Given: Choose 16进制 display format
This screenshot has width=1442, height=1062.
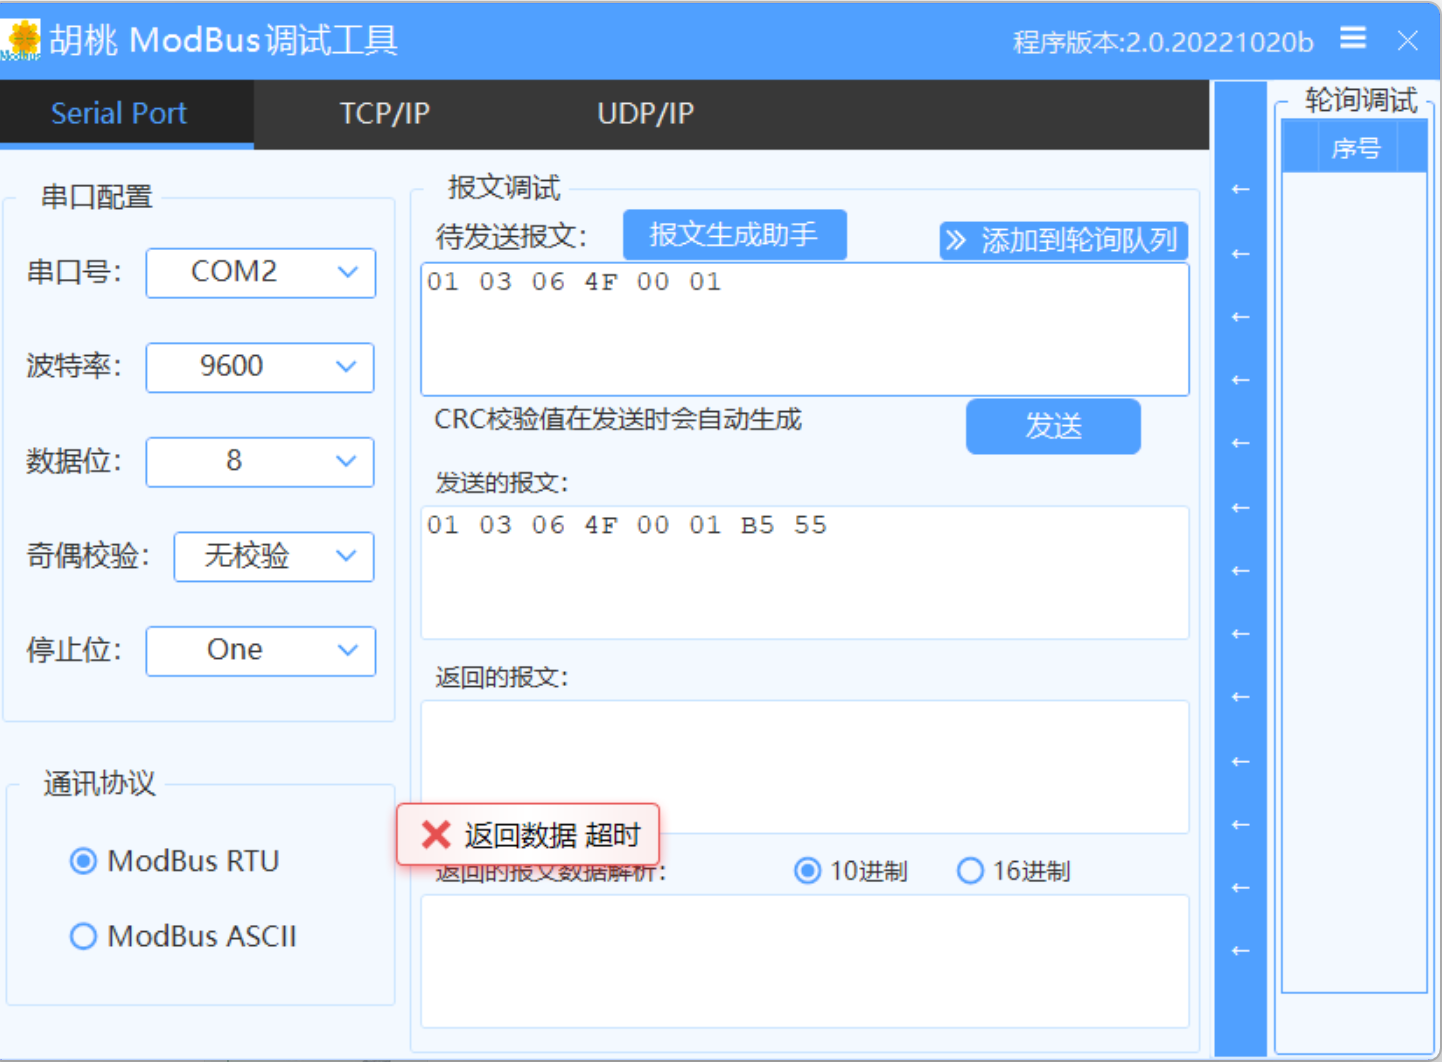Looking at the screenshot, I should coord(970,871).
